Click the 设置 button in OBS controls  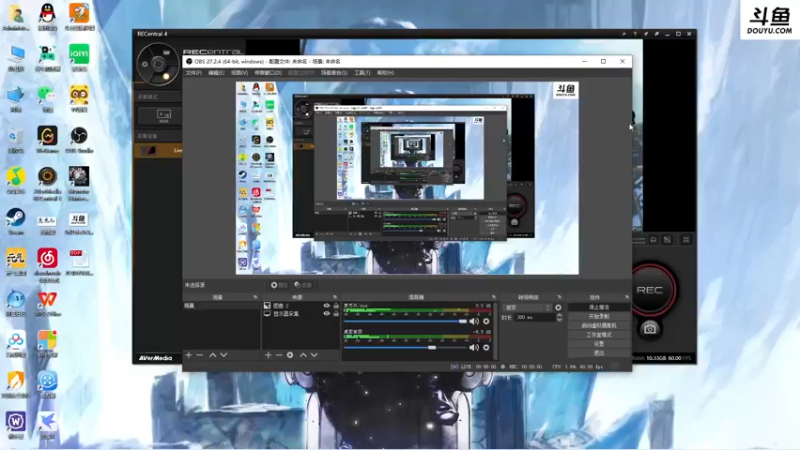[599, 344]
